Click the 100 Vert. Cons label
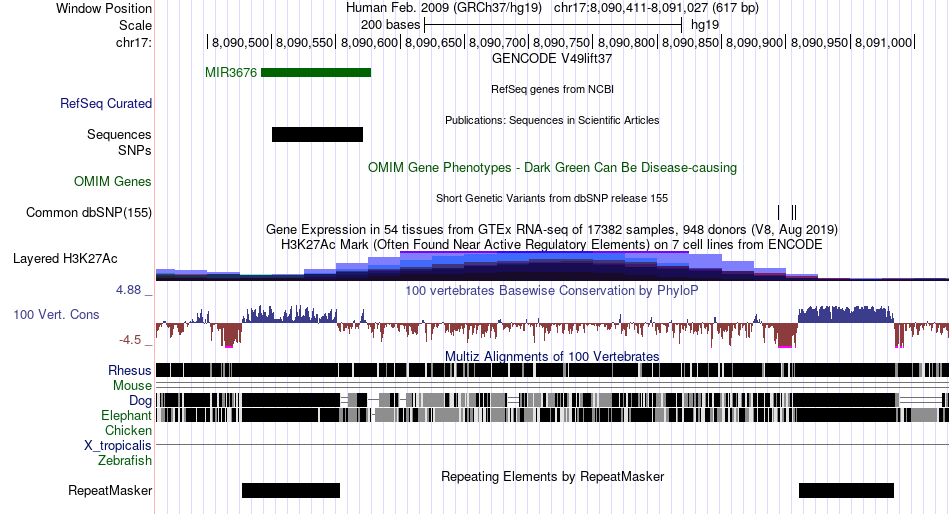 click(56, 315)
